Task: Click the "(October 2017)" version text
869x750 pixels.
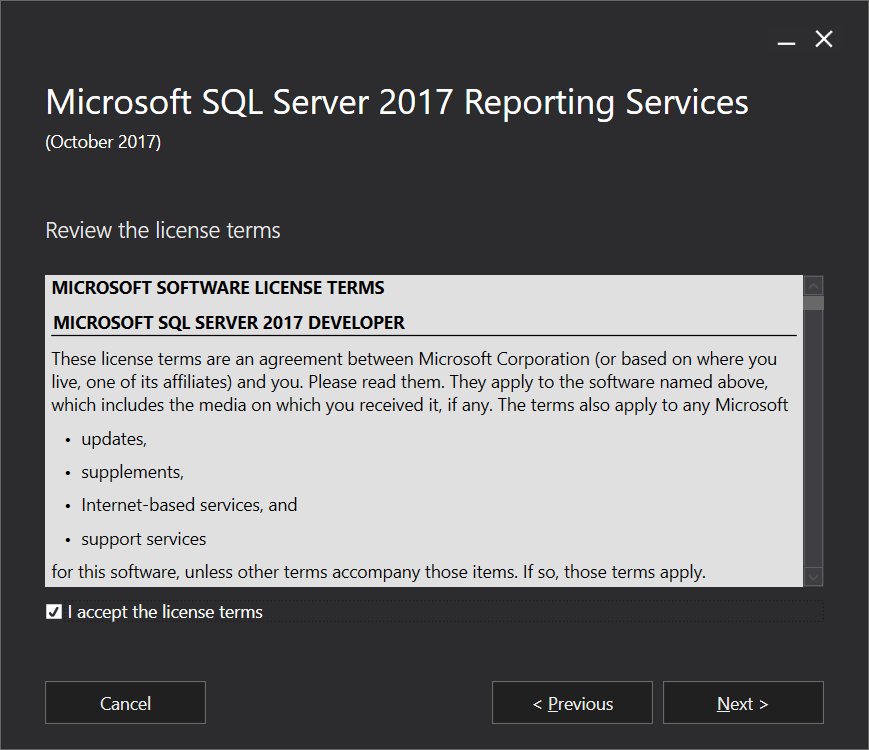Action: pos(103,142)
